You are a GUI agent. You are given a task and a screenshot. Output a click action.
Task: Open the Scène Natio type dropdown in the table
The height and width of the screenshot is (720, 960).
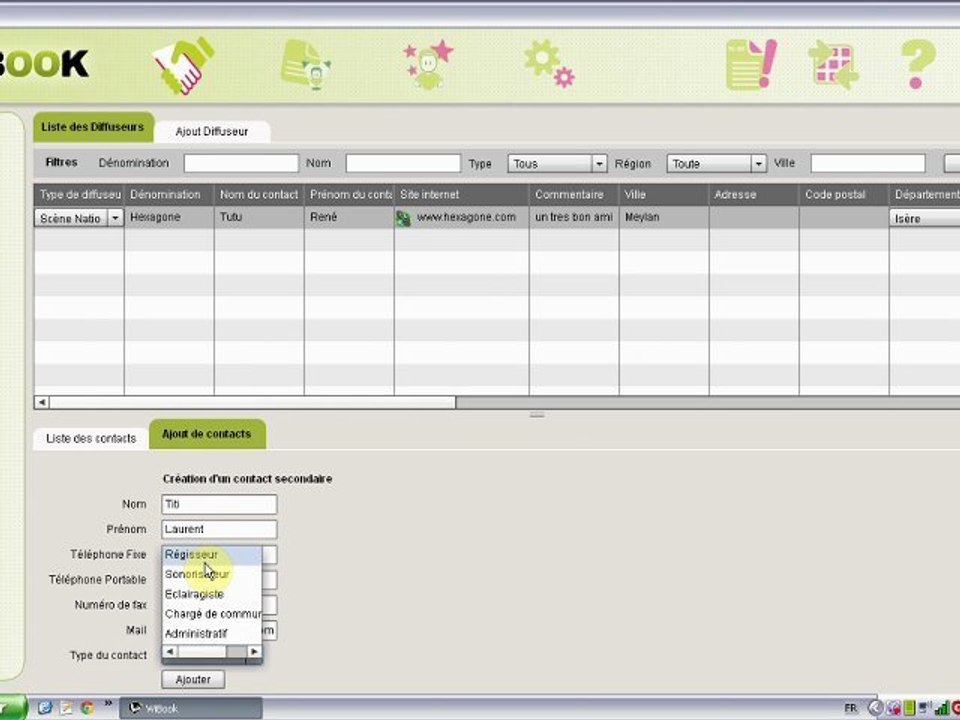78,218
